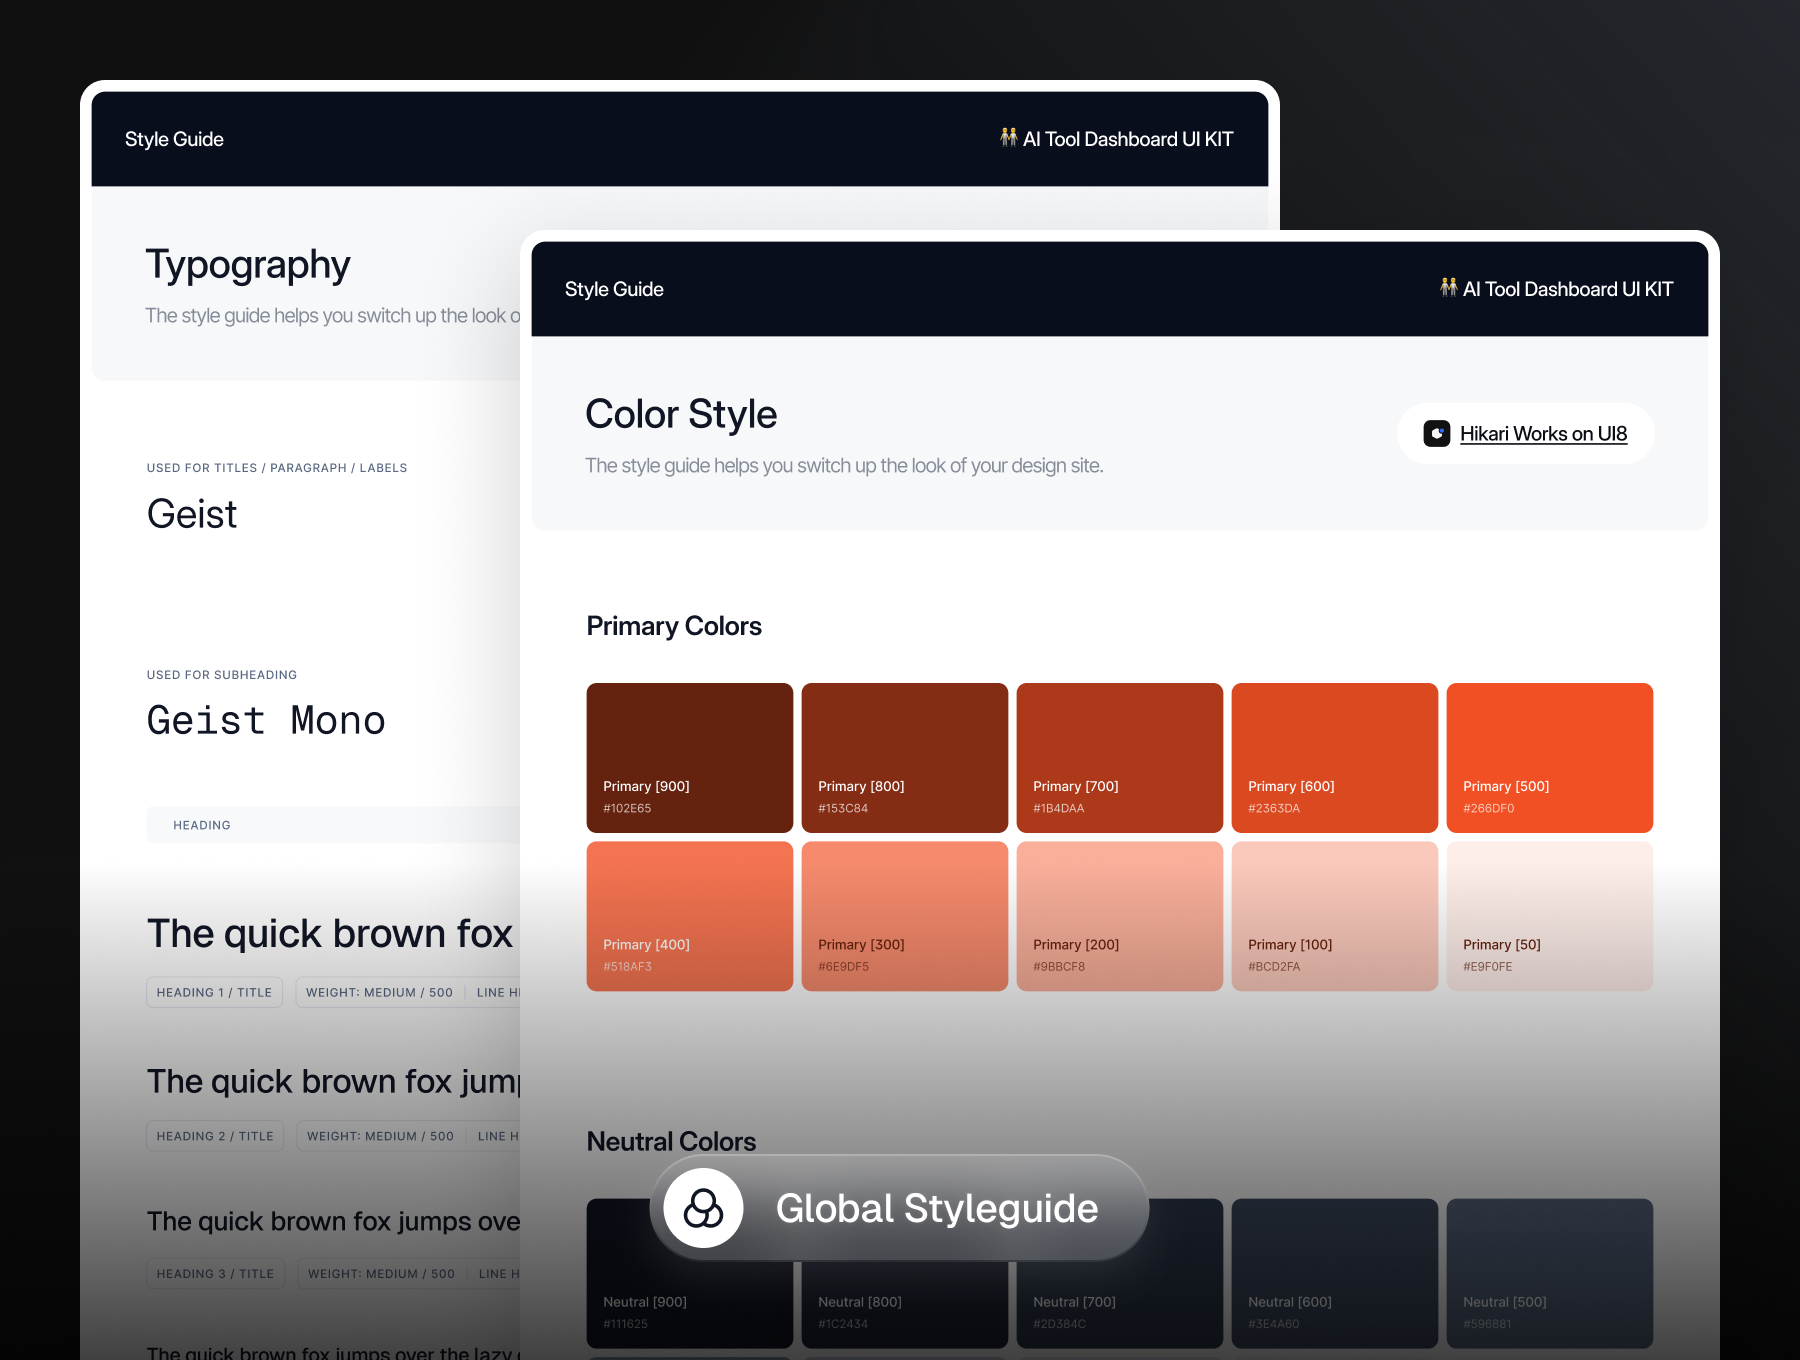Select the Primary [500] orange swatch
Viewport: 1800px width, 1360px height.
[1549, 757]
